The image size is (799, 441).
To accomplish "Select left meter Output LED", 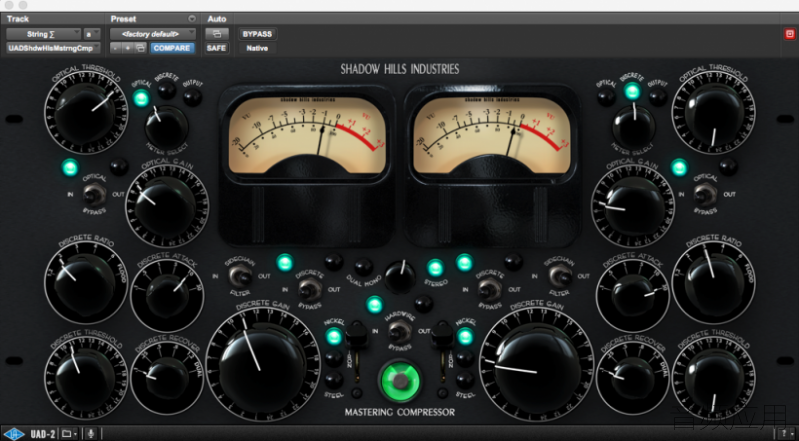I will pos(193,97).
